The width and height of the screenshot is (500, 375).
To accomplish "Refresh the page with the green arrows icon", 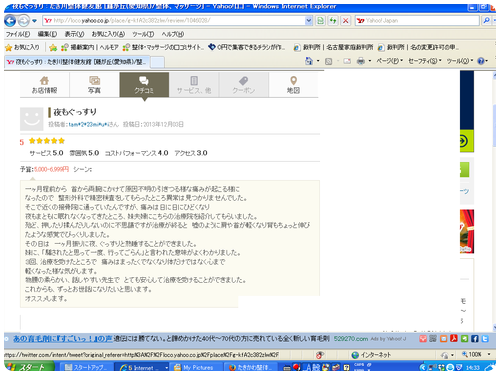I will (333, 21).
